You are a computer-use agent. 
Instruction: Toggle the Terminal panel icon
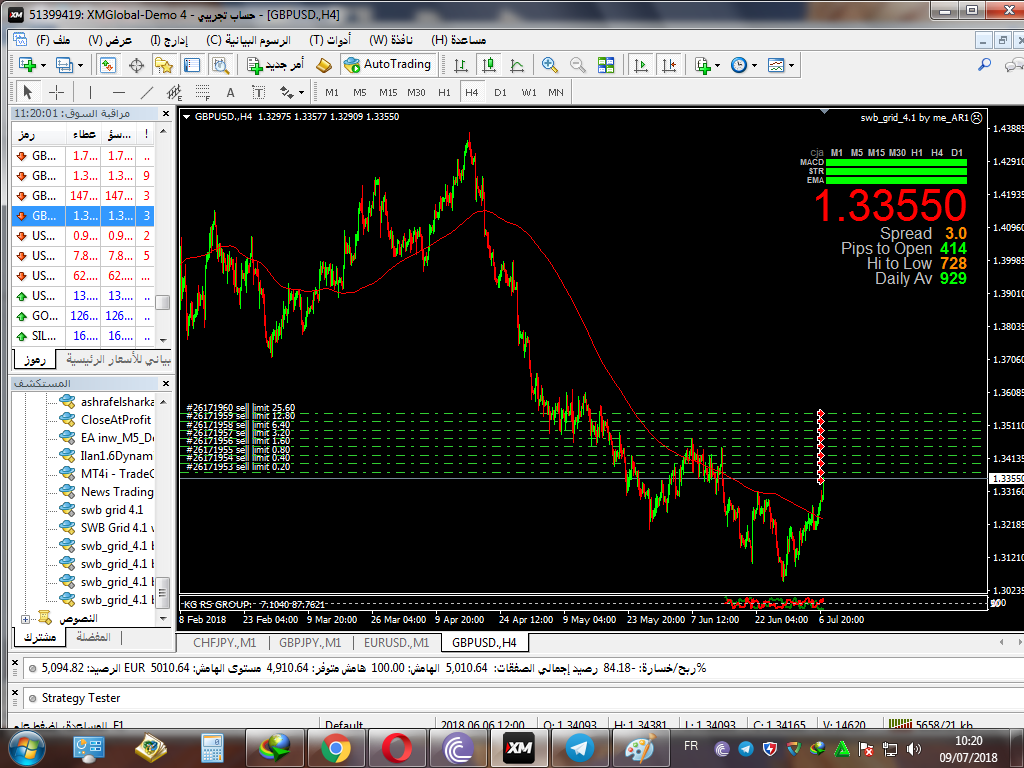pyautogui.click(x=192, y=65)
